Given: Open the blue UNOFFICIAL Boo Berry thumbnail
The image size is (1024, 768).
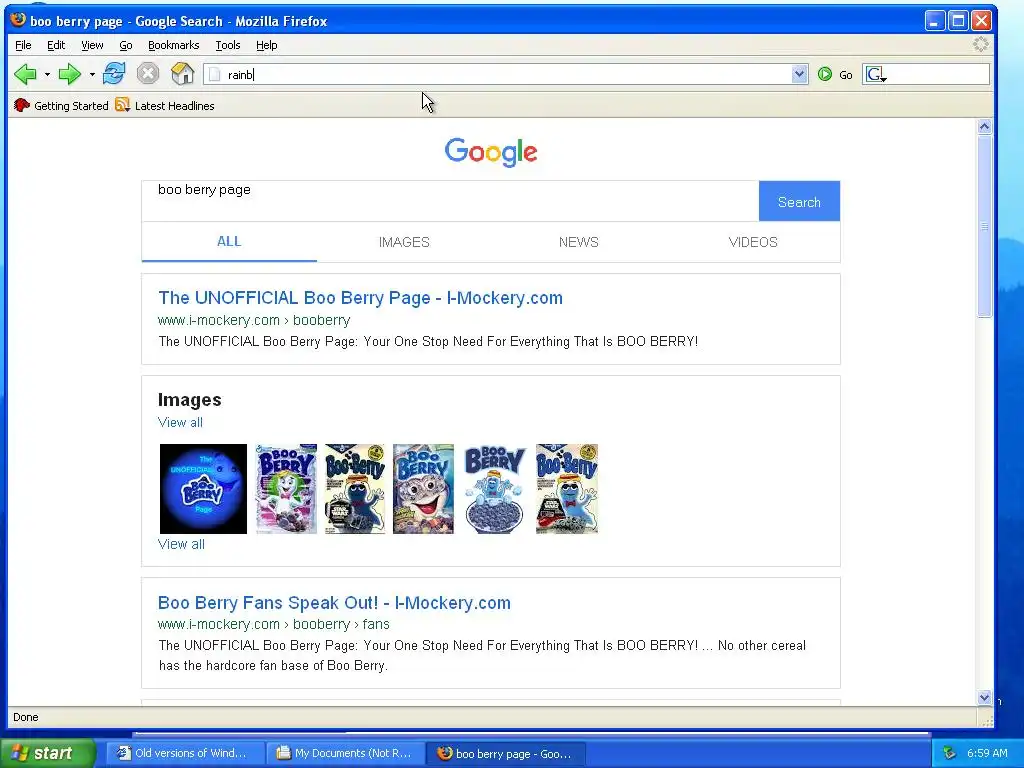Looking at the screenshot, I should 203,488.
